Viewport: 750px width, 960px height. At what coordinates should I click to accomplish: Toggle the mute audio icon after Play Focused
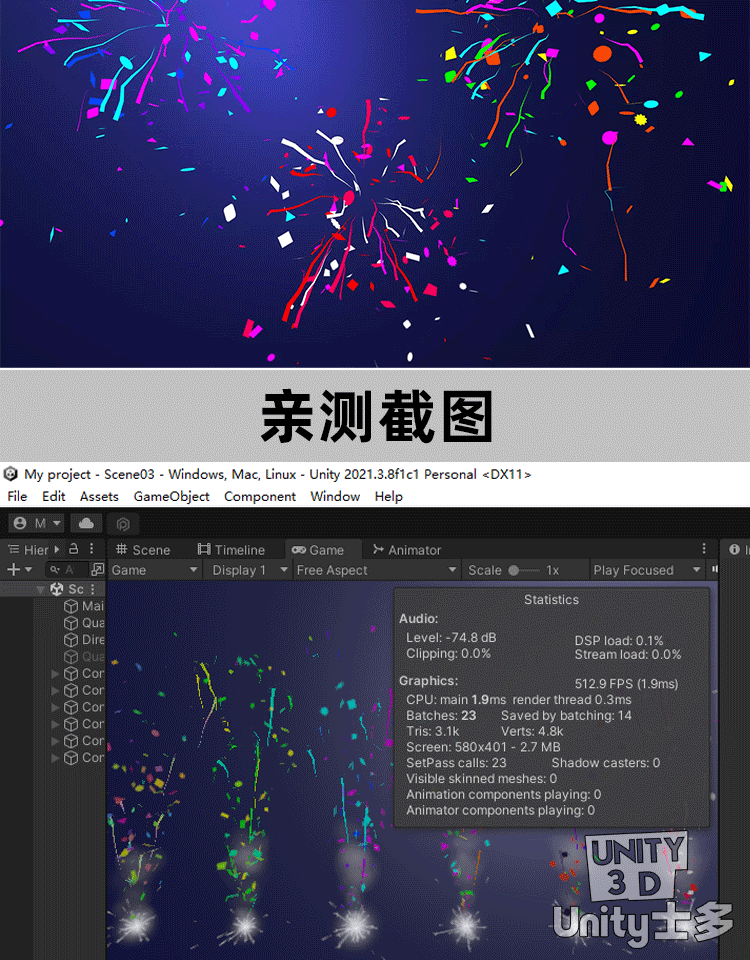click(x=714, y=569)
